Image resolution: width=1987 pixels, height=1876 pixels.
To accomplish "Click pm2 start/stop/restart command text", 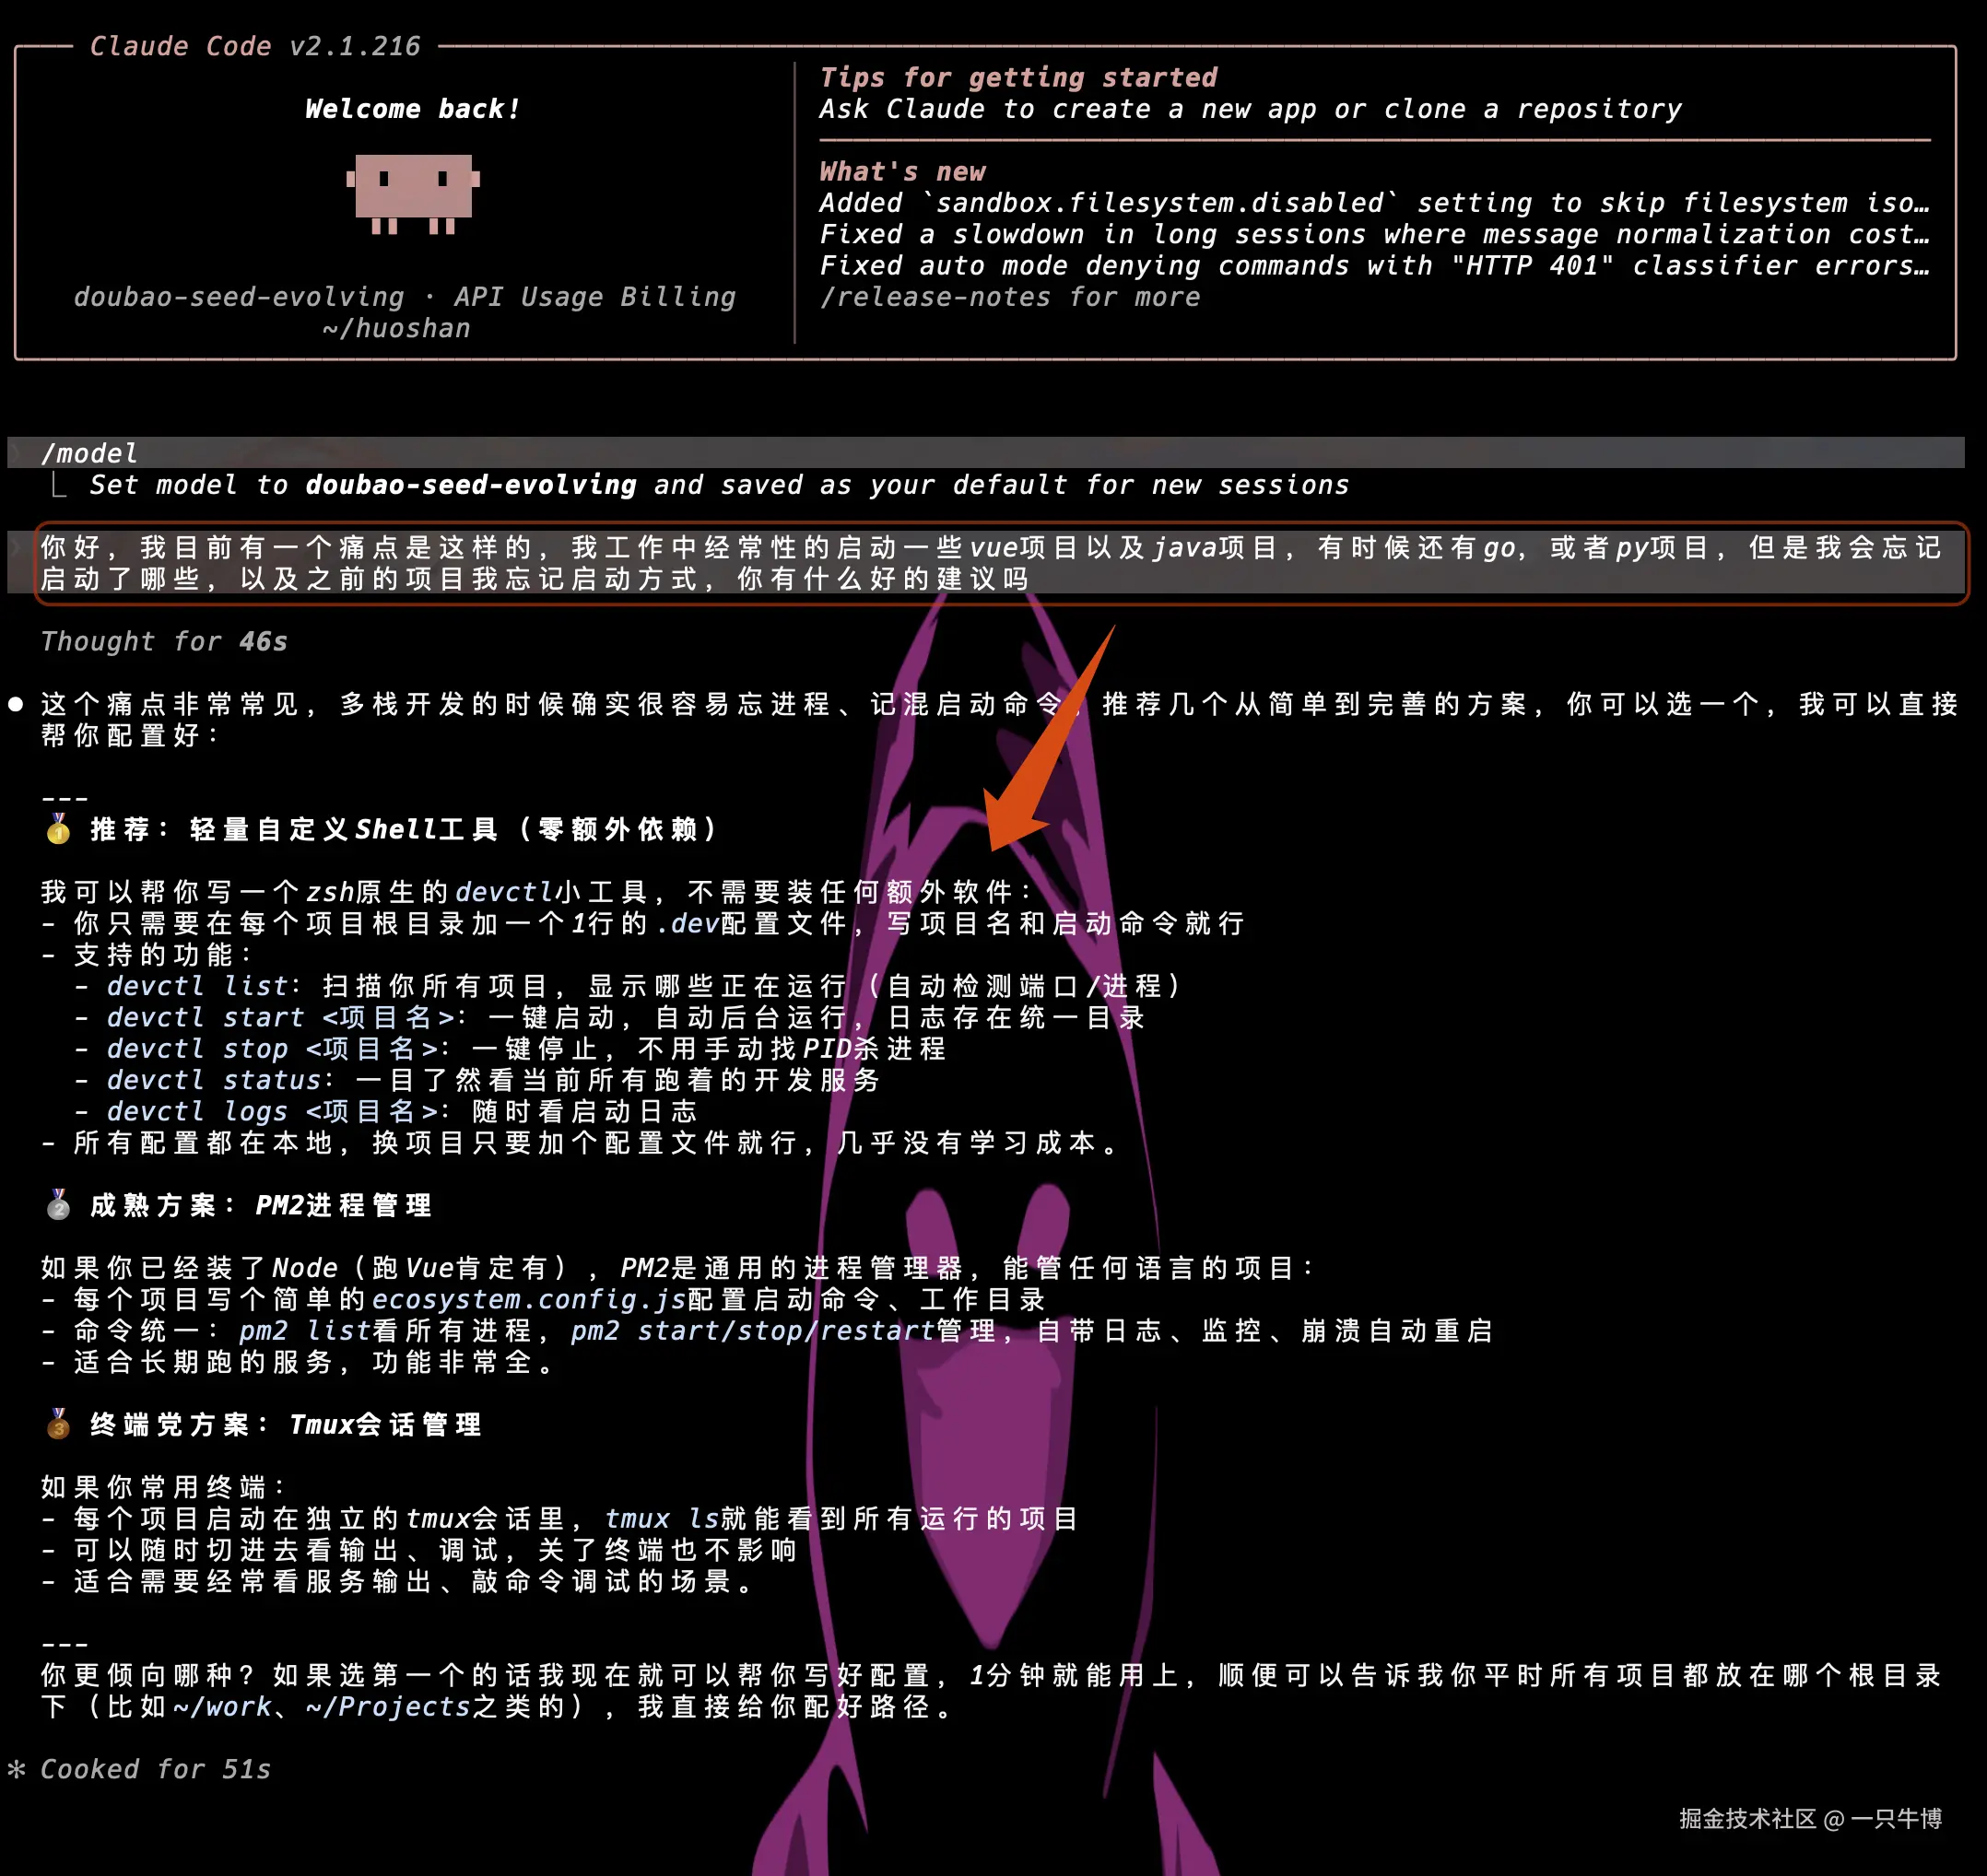I will coord(753,1330).
